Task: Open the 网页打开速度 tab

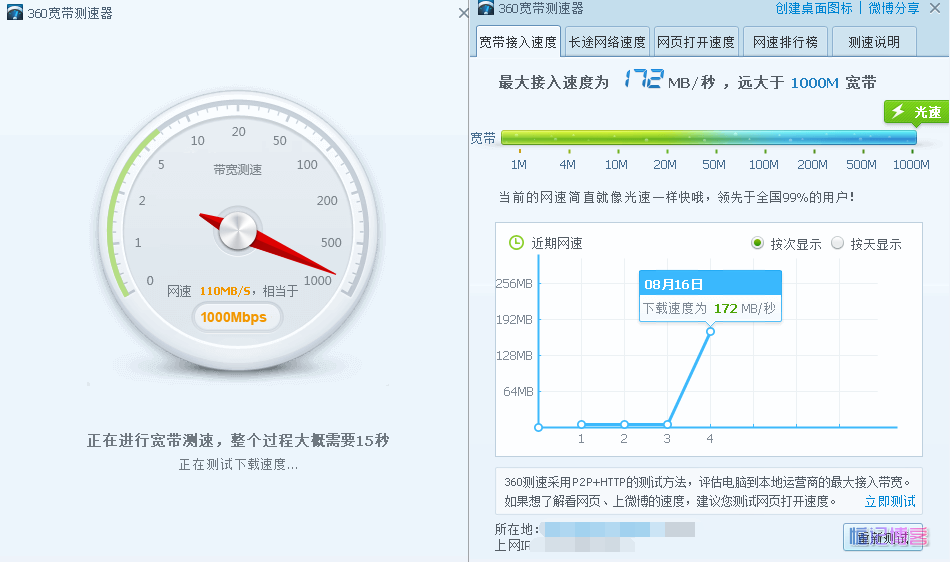Action: pos(696,42)
